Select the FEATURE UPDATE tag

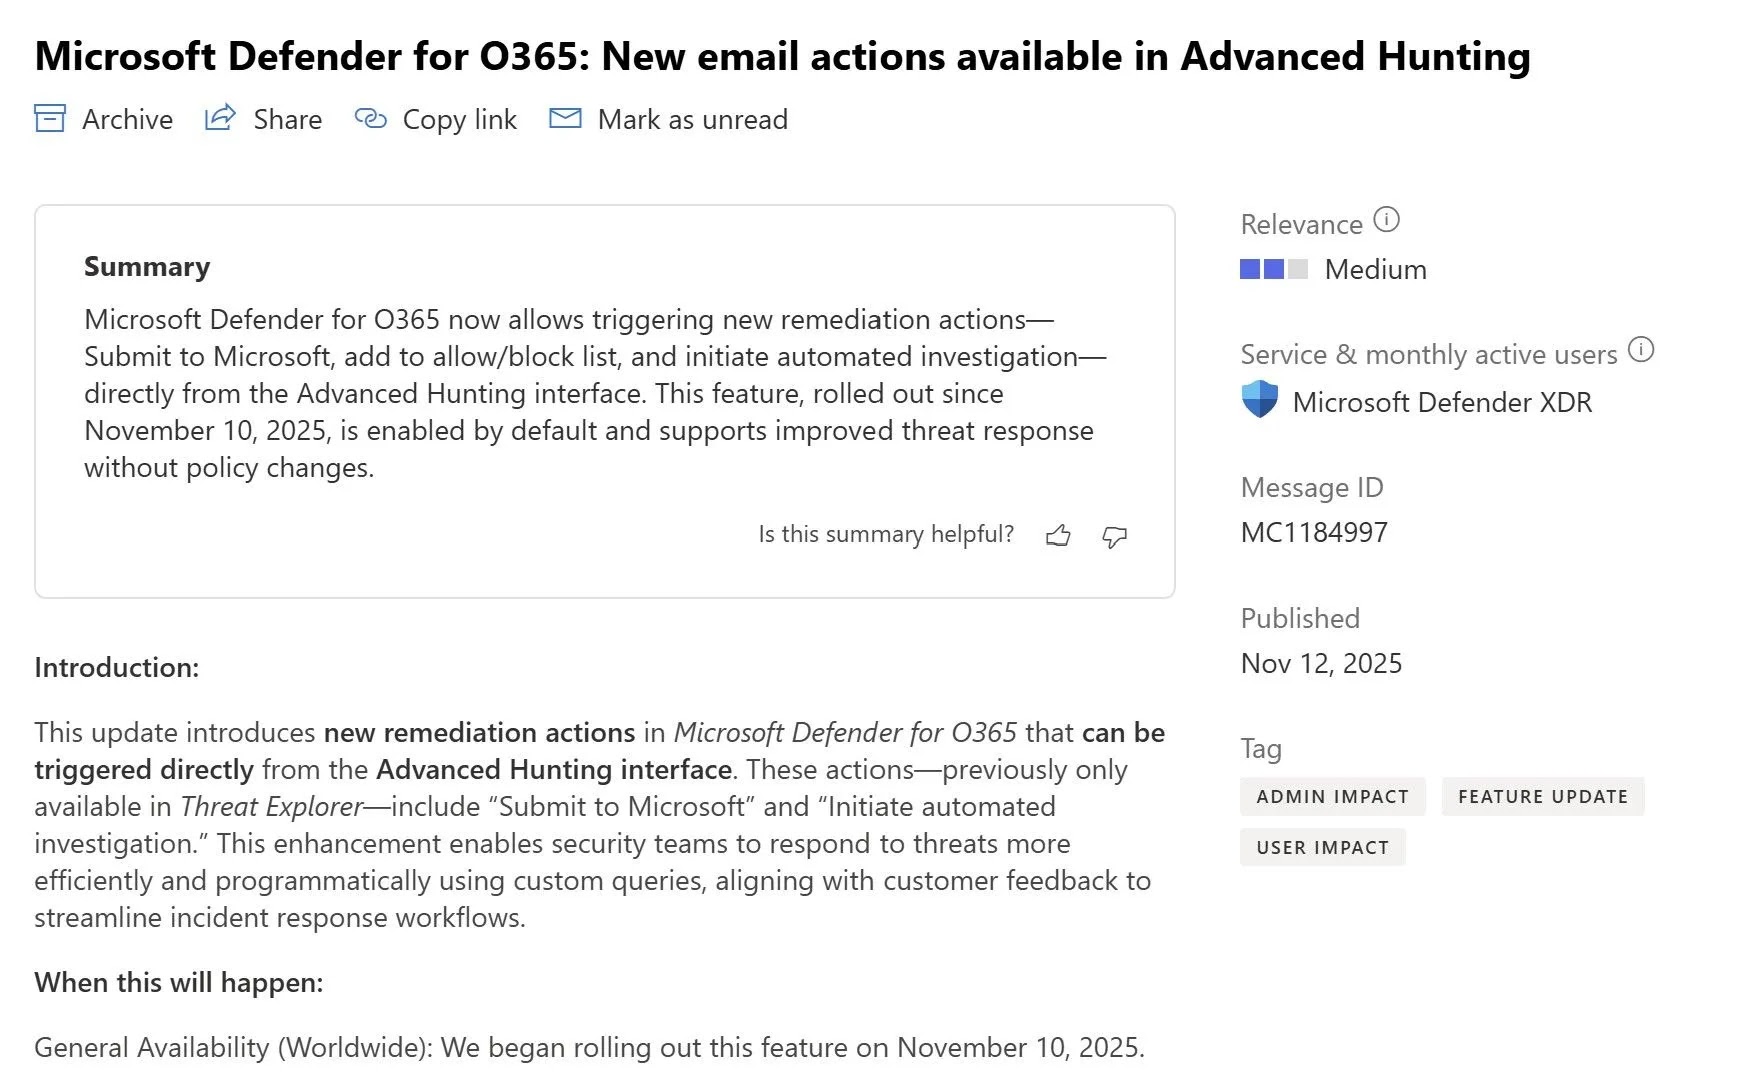1543,796
